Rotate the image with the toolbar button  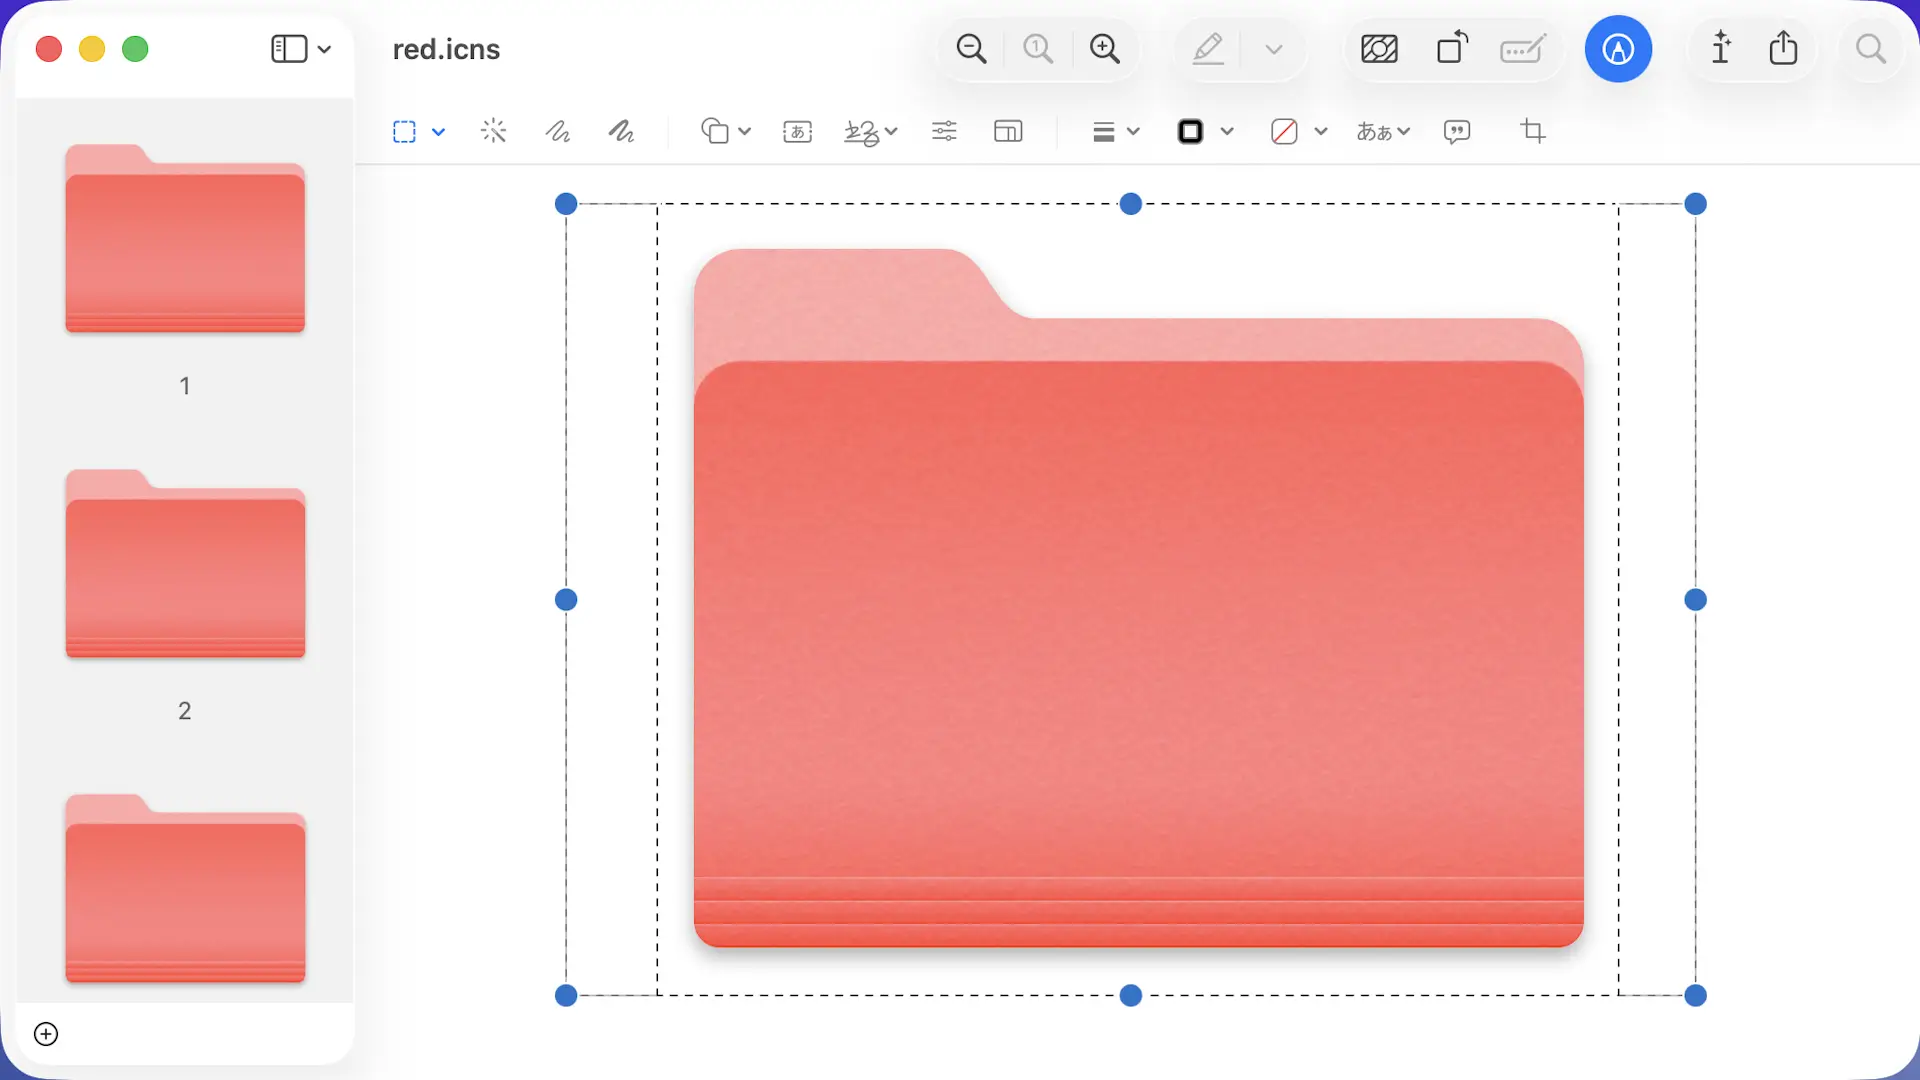pyautogui.click(x=1452, y=48)
